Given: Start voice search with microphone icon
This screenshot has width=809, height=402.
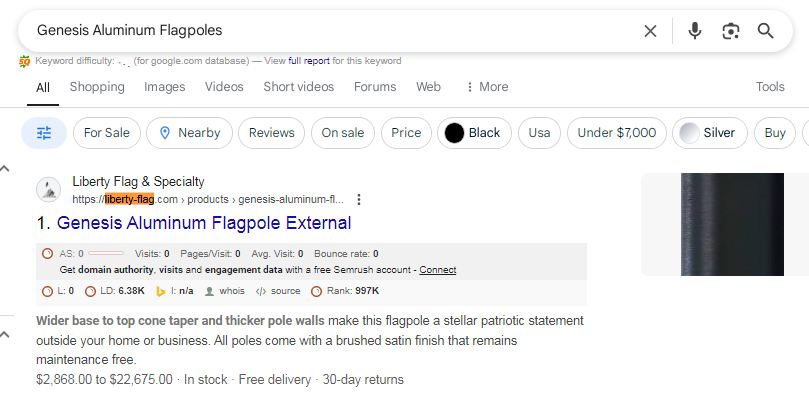Looking at the screenshot, I should point(695,31).
